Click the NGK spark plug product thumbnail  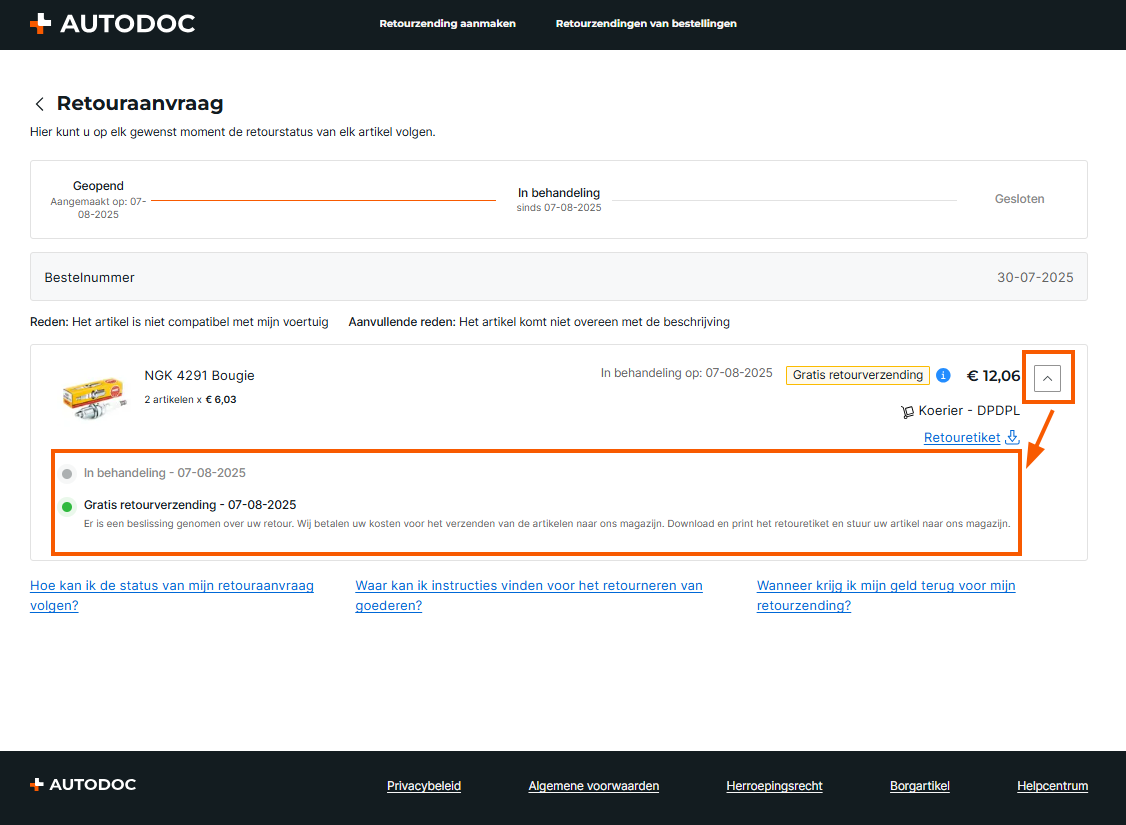pyautogui.click(x=93, y=396)
